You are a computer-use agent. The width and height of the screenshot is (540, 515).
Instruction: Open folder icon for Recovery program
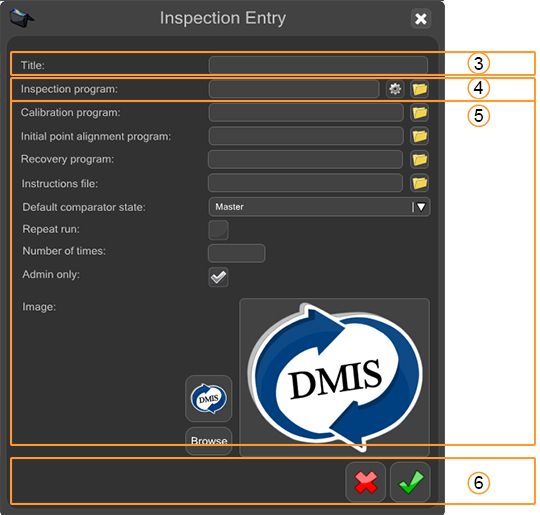(x=419, y=159)
